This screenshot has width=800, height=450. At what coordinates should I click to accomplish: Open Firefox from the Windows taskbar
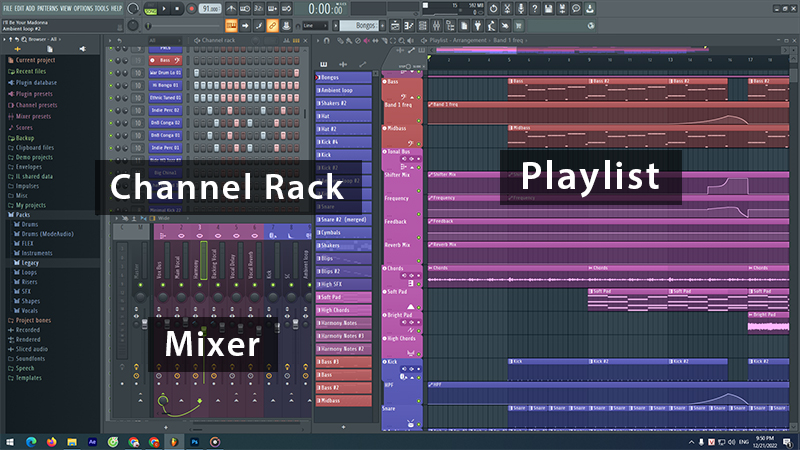(52, 442)
